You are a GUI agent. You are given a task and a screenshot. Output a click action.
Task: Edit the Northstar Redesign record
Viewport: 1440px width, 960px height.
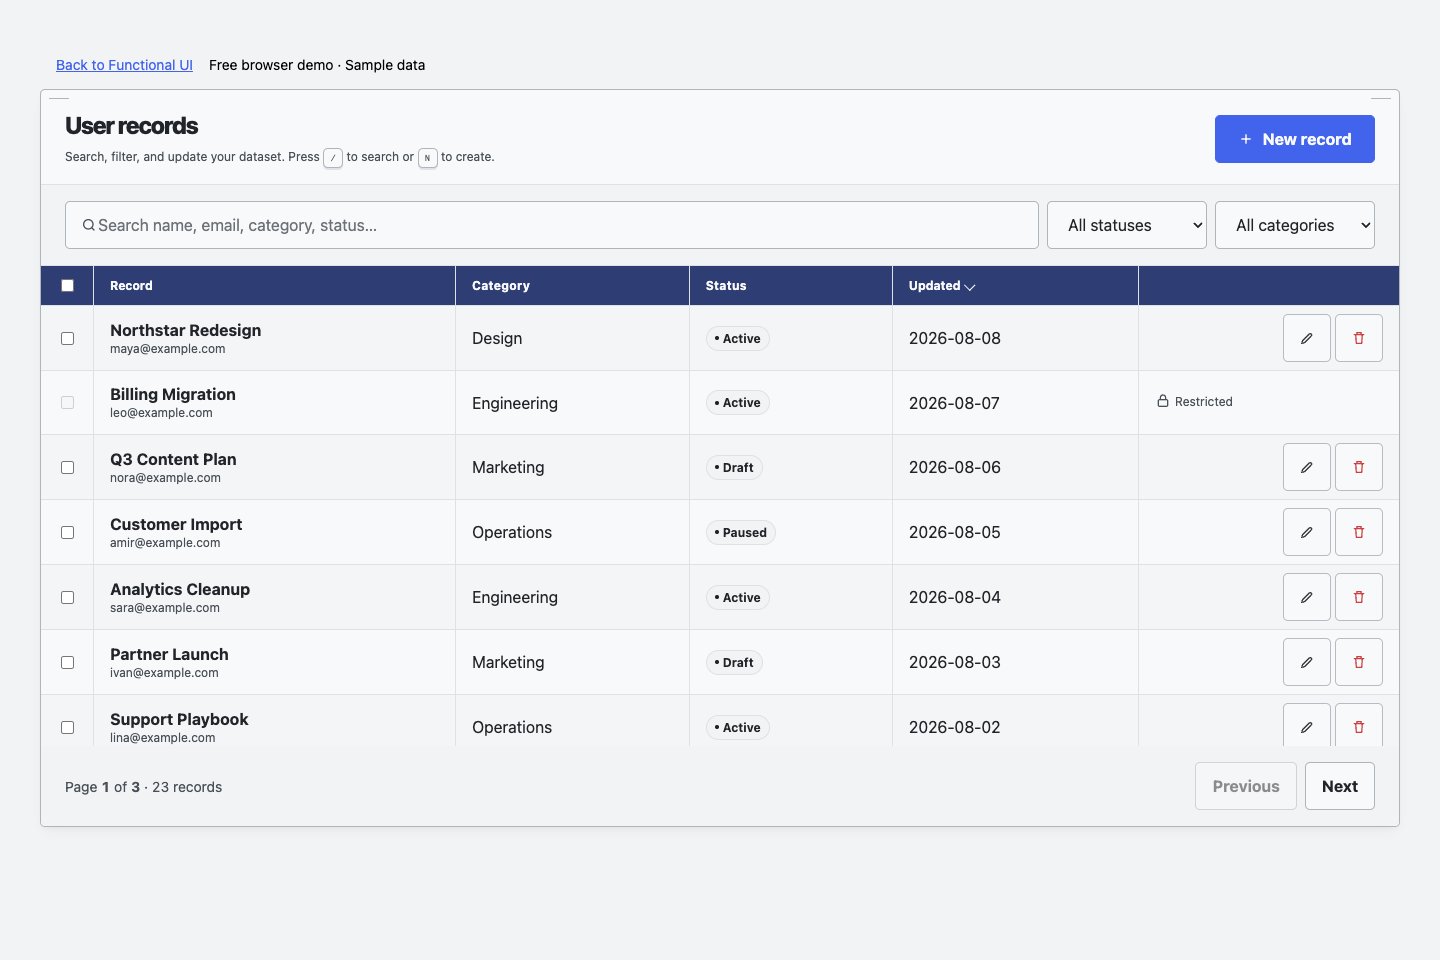[1306, 338]
